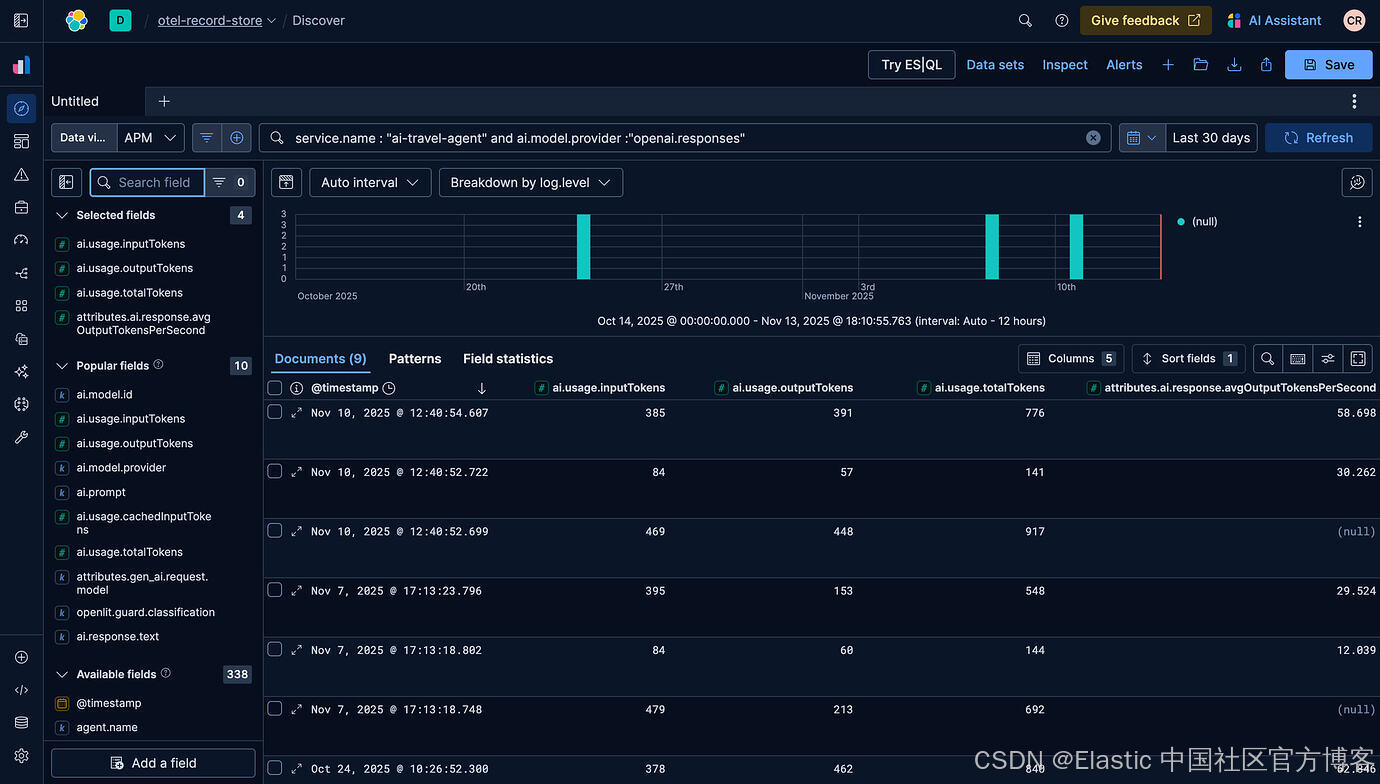Open Dashboards from the left sidebar

21,141
